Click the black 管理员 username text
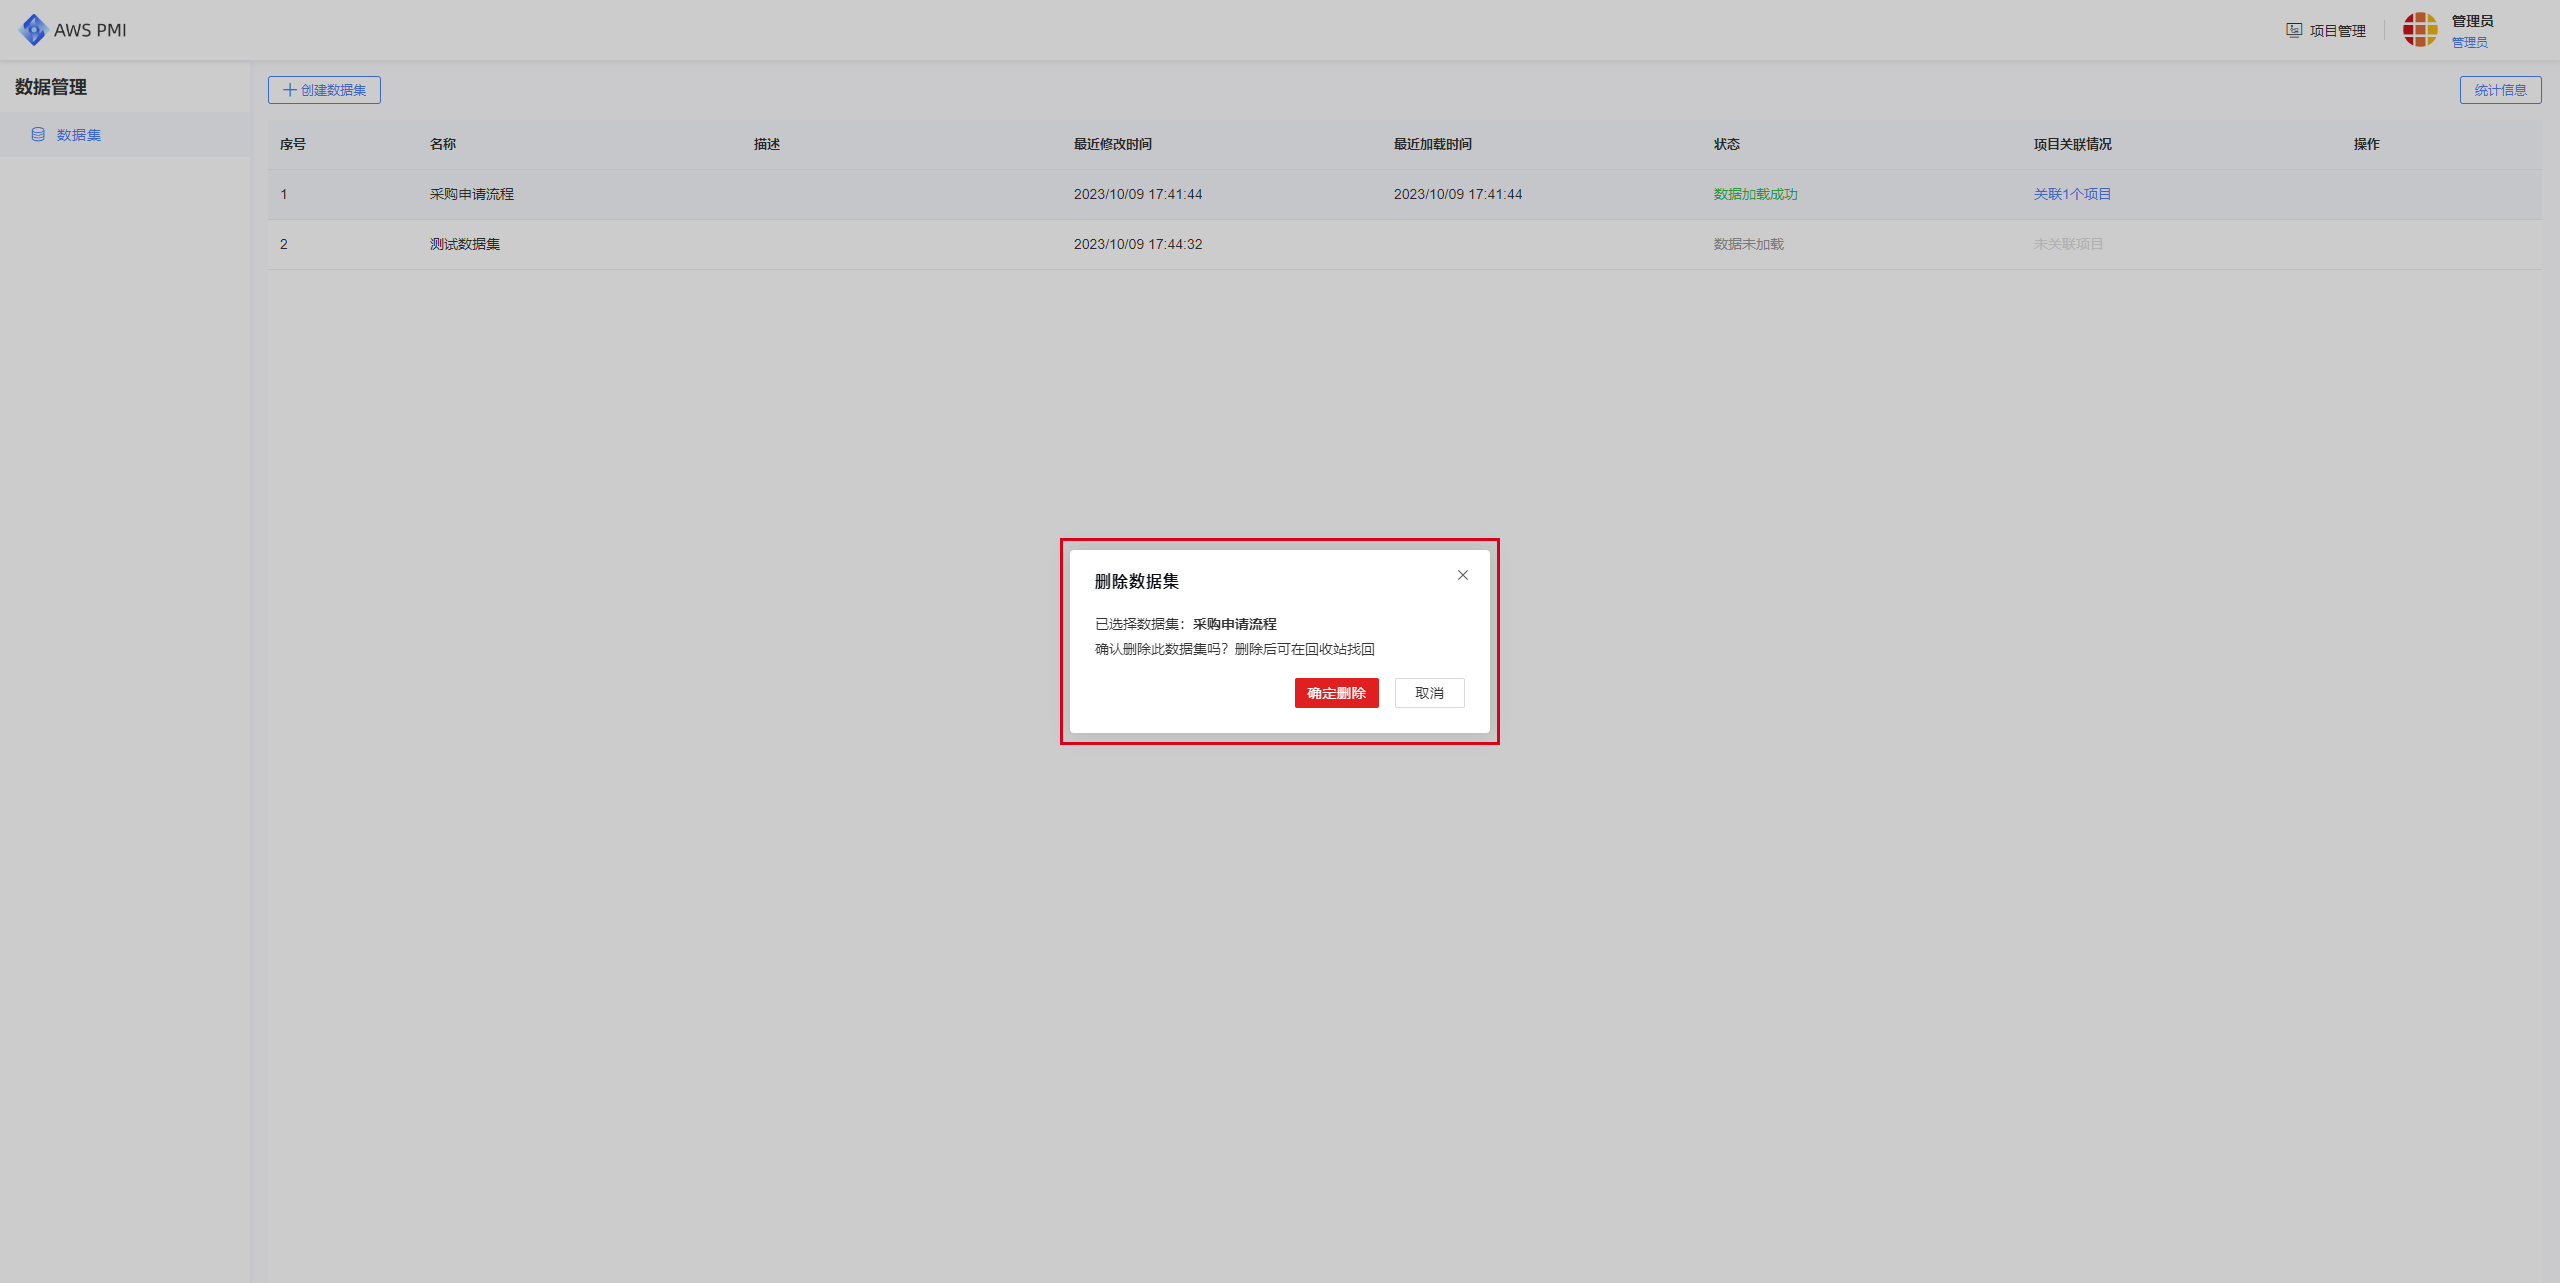Screen dimensions: 2560x1283 coord(2472,21)
